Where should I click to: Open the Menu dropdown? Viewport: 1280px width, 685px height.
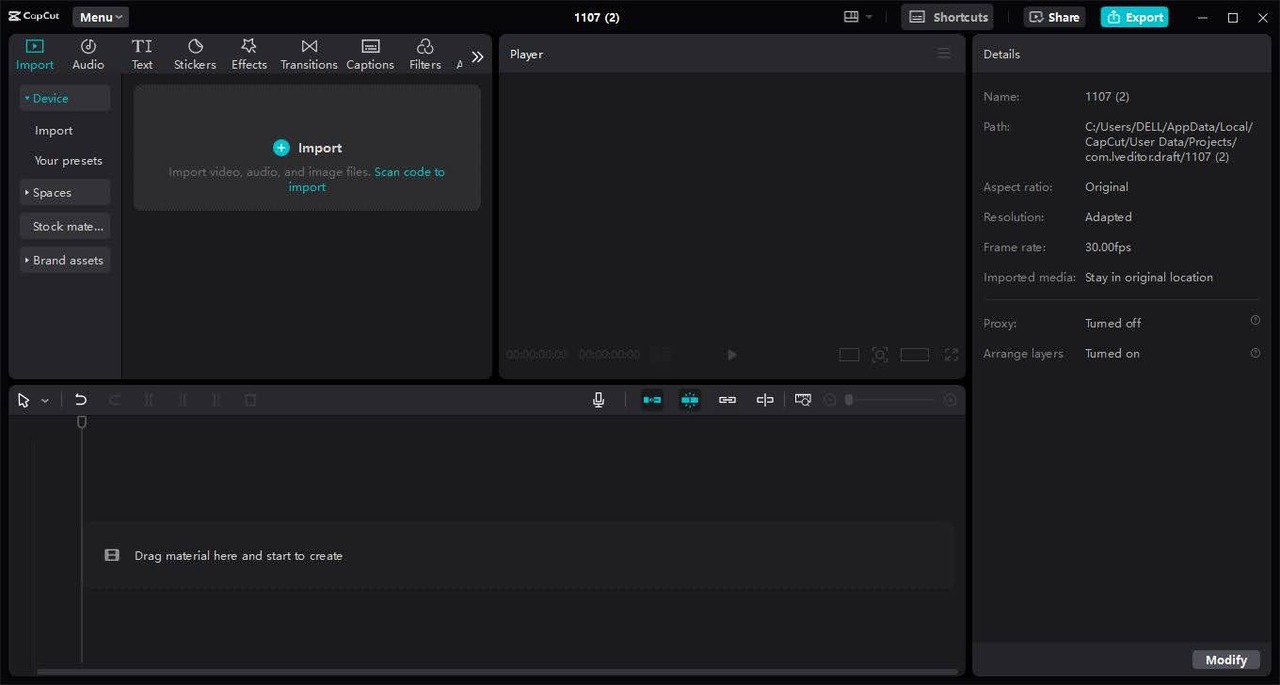pyautogui.click(x=99, y=16)
